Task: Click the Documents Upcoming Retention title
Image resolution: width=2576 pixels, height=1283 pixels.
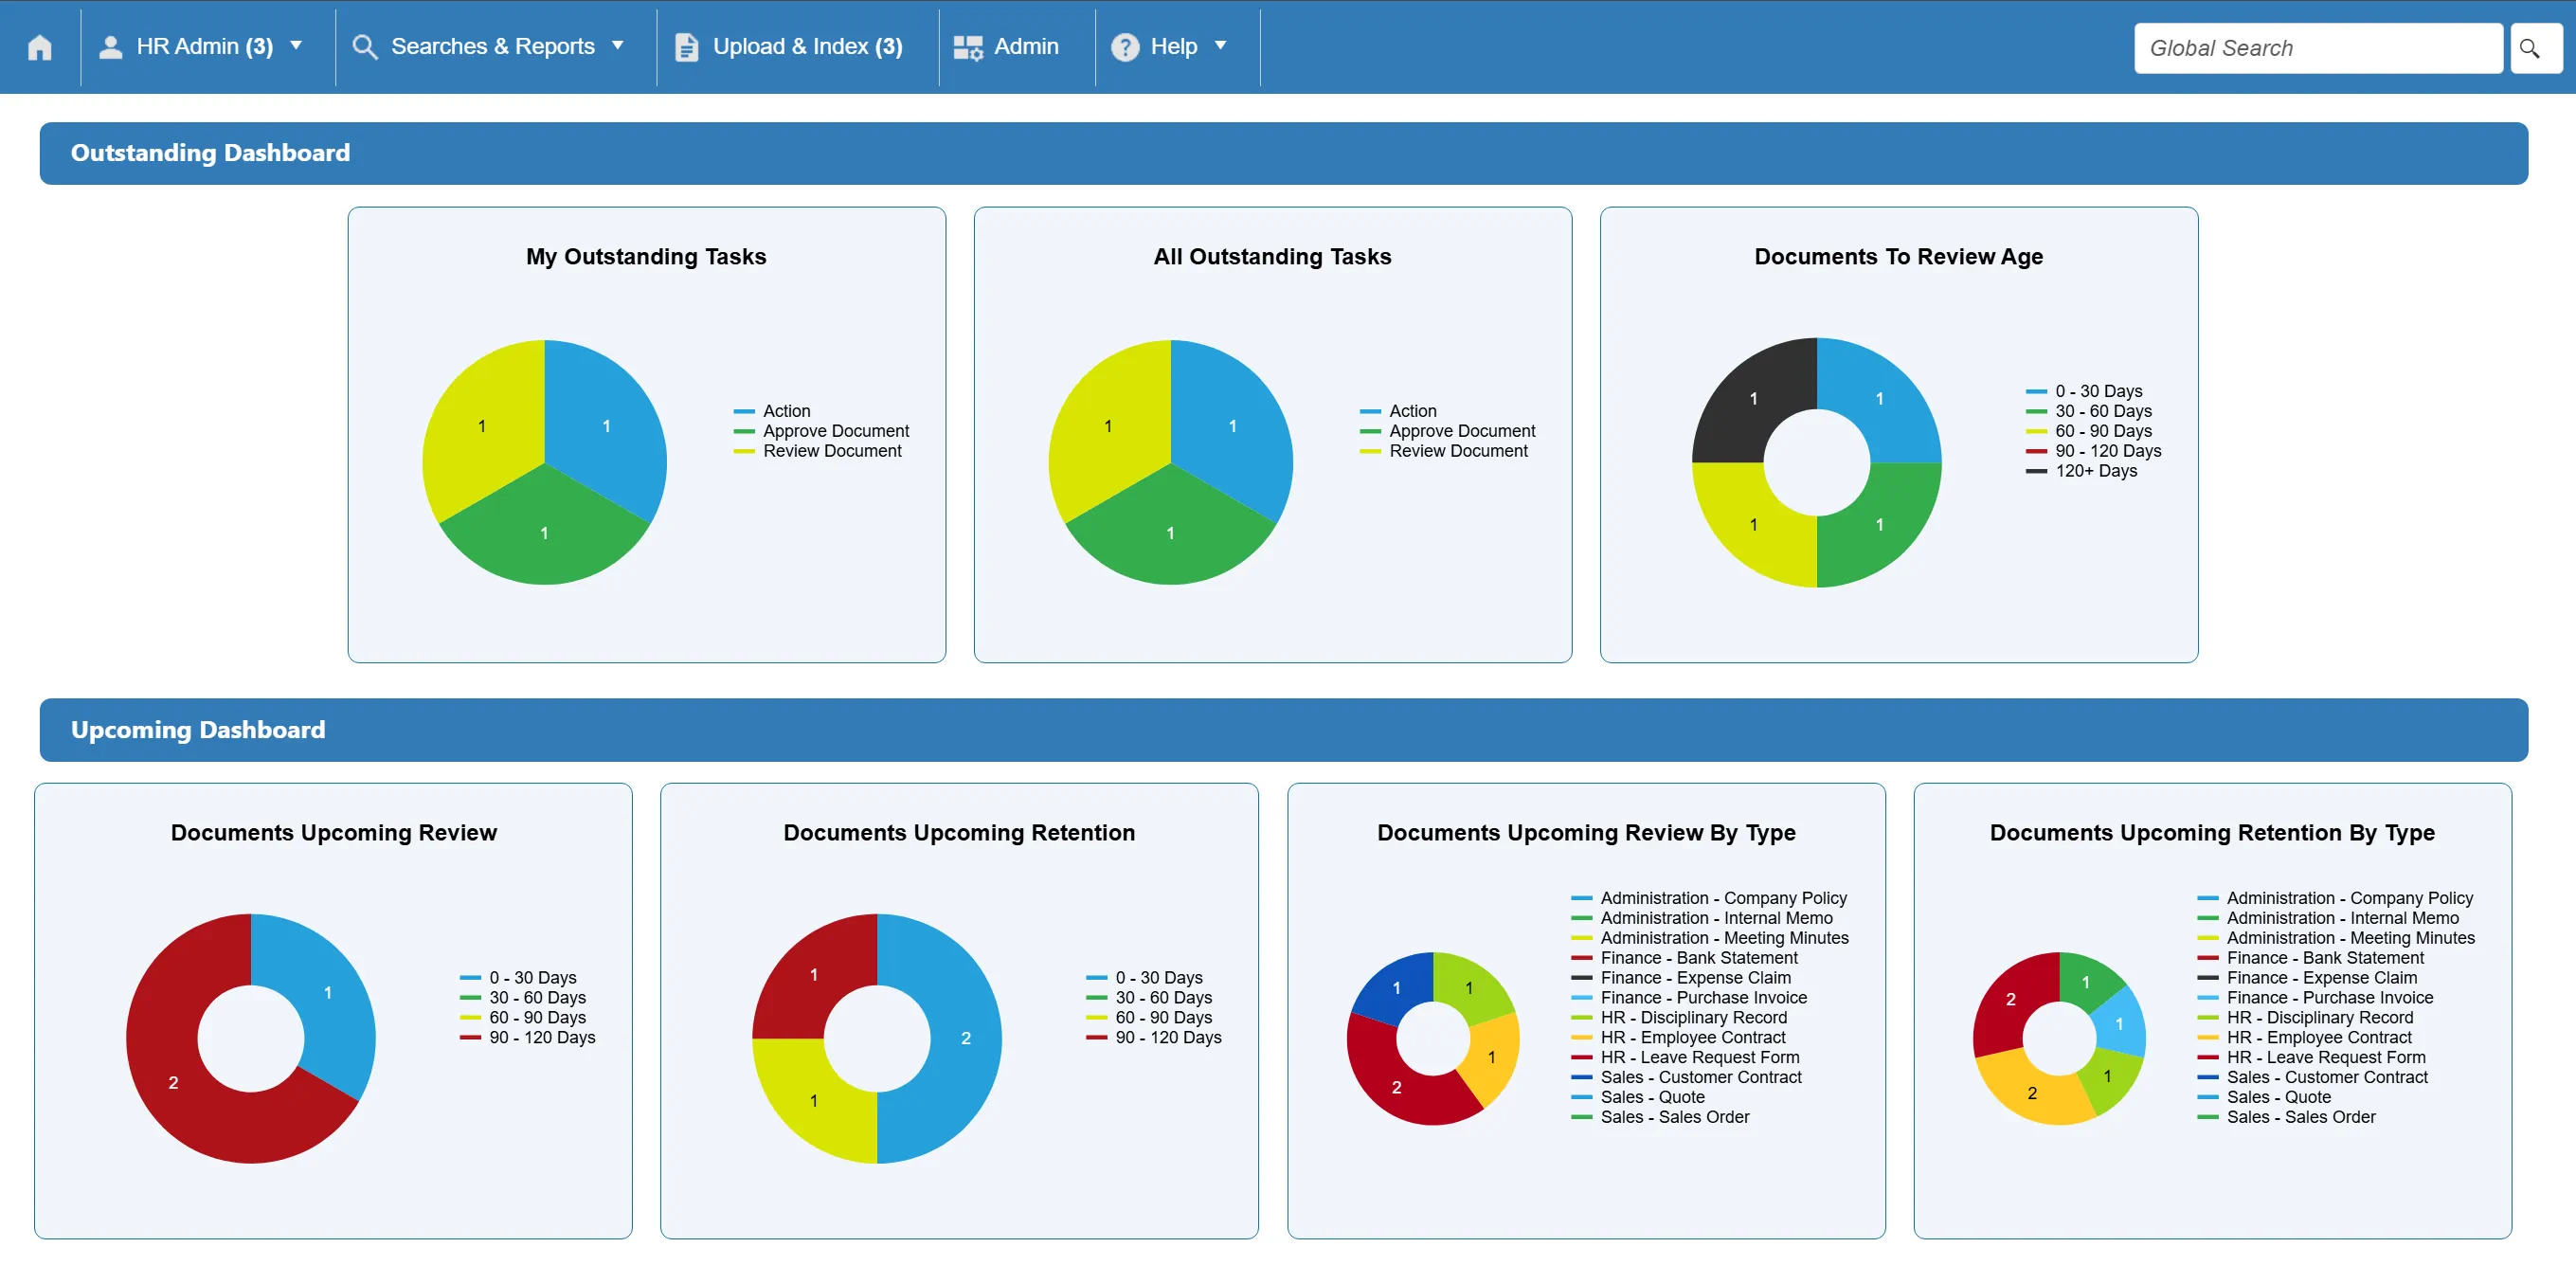Action: click(959, 833)
